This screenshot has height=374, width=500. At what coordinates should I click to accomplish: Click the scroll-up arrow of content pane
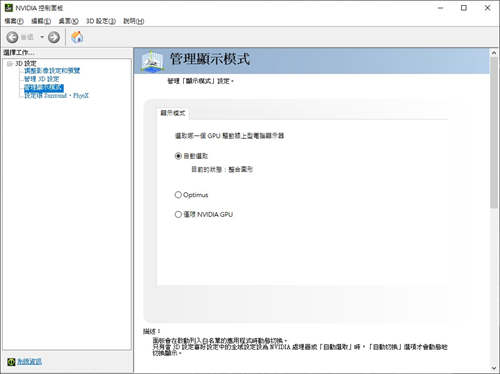coord(494,53)
